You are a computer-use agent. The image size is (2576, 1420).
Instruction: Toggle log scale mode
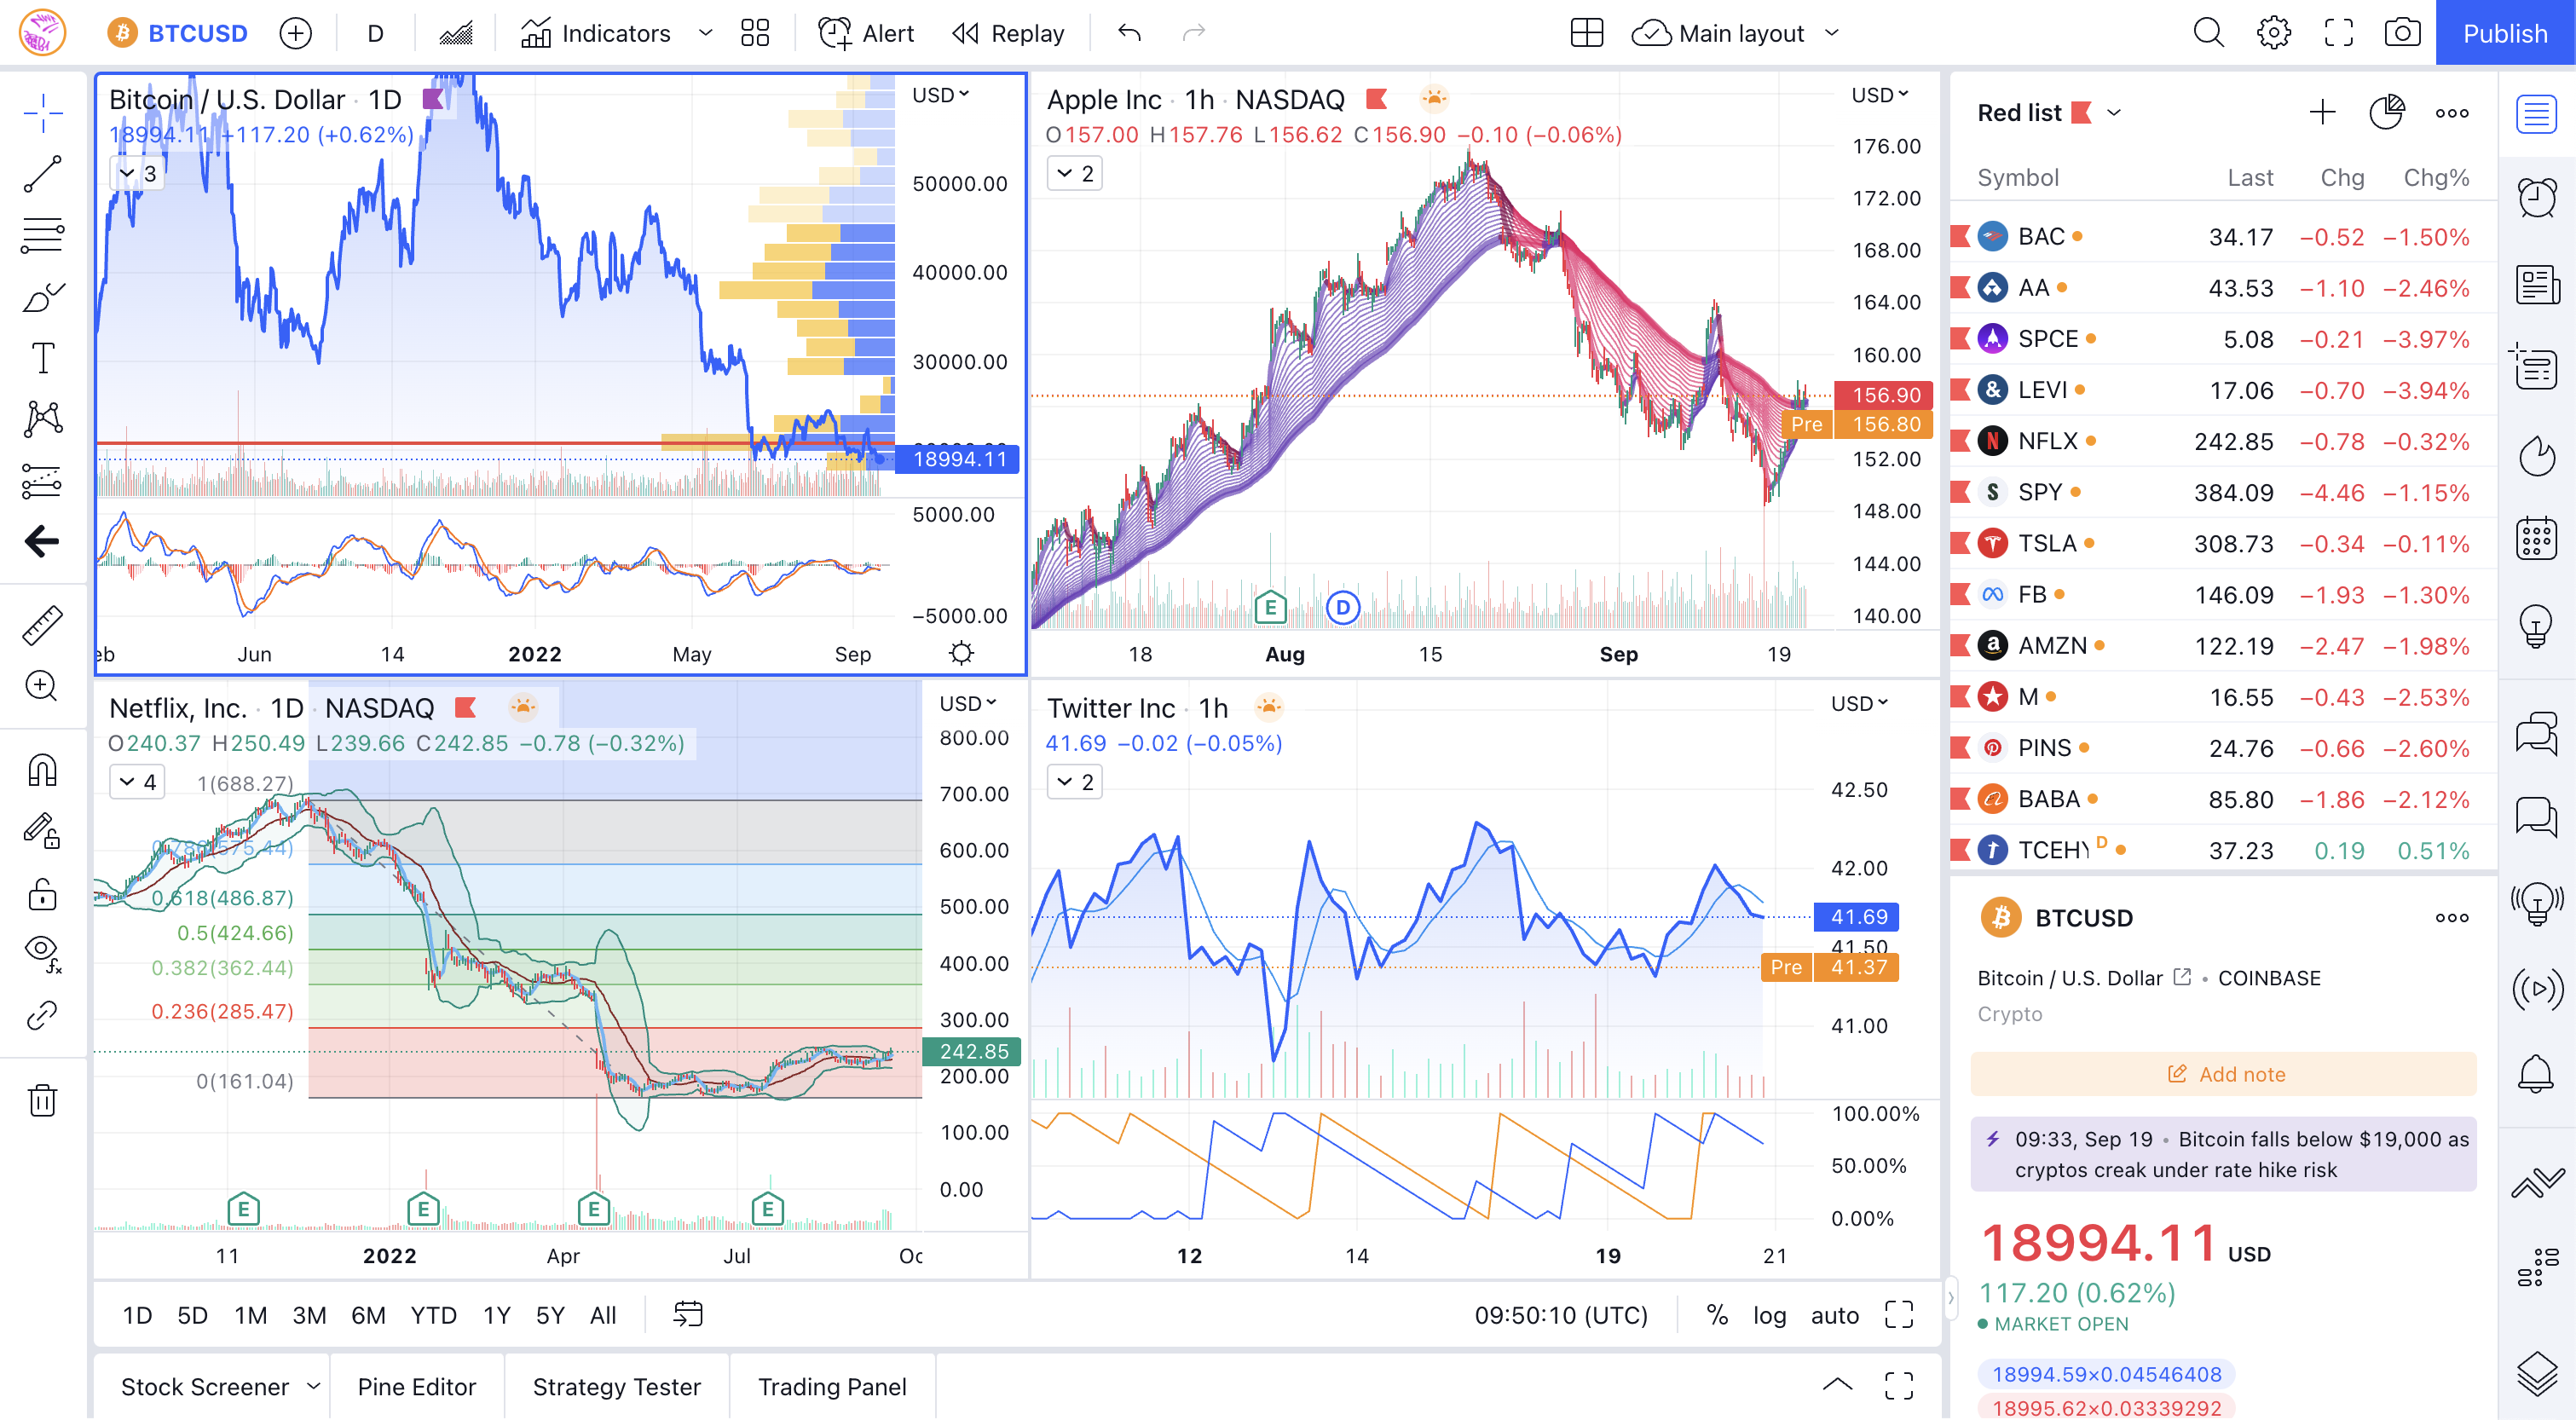[1769, 1315]
